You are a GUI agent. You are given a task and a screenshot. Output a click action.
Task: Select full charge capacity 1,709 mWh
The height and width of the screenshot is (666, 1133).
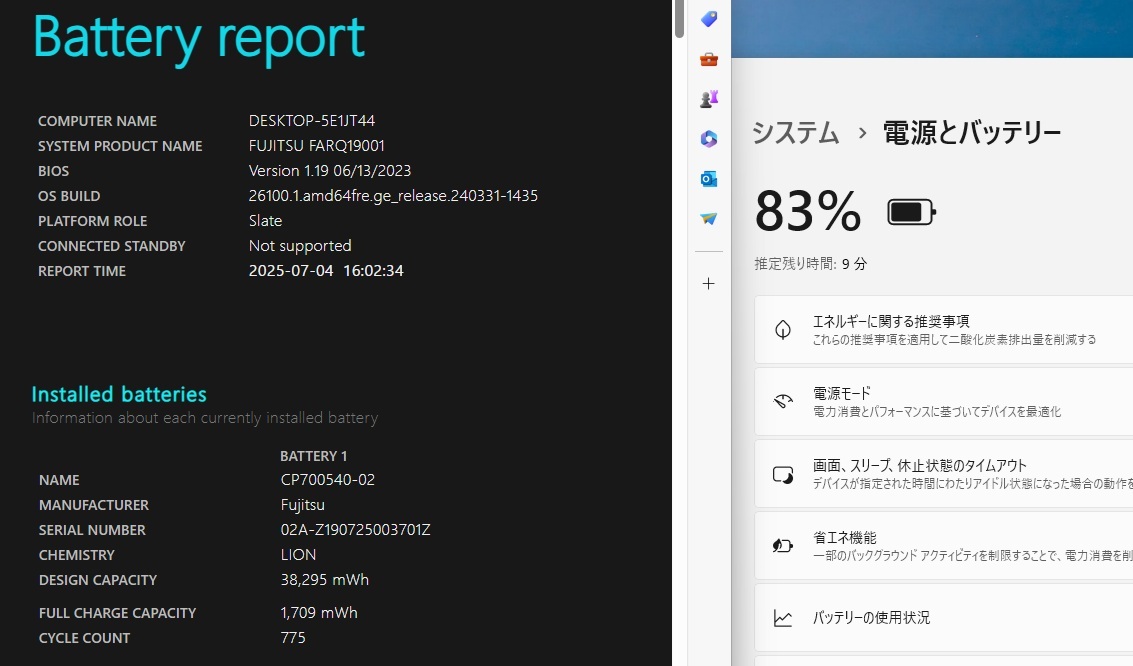[319, 613]
